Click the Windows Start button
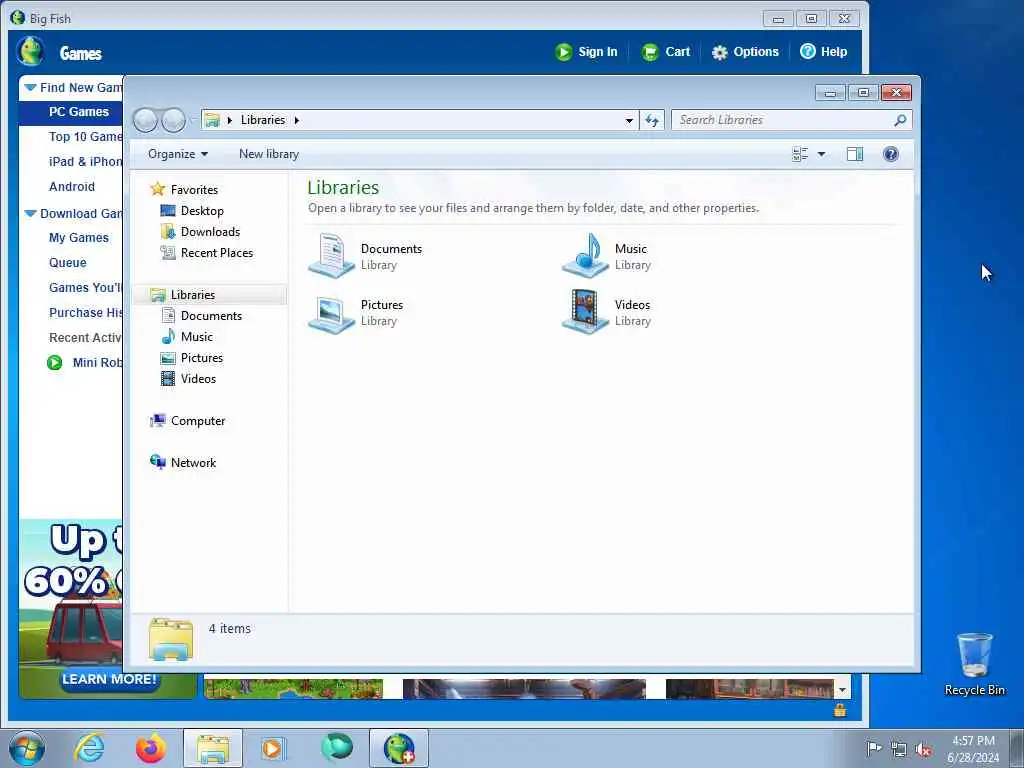This screenshot has height=768, width=1024. point(27,748)
